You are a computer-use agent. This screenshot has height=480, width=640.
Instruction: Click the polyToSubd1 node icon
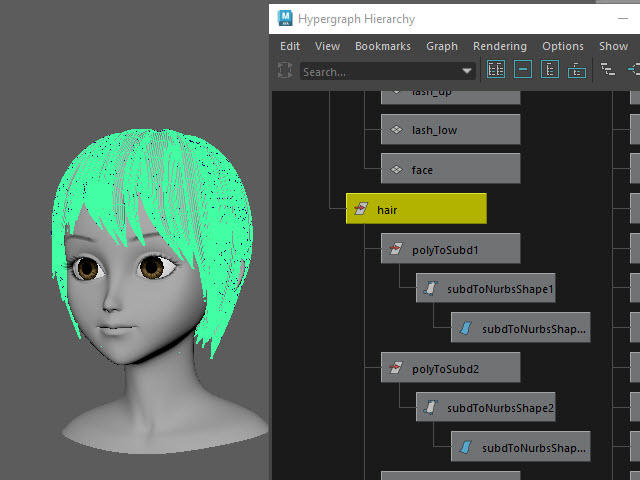(396, 249)
